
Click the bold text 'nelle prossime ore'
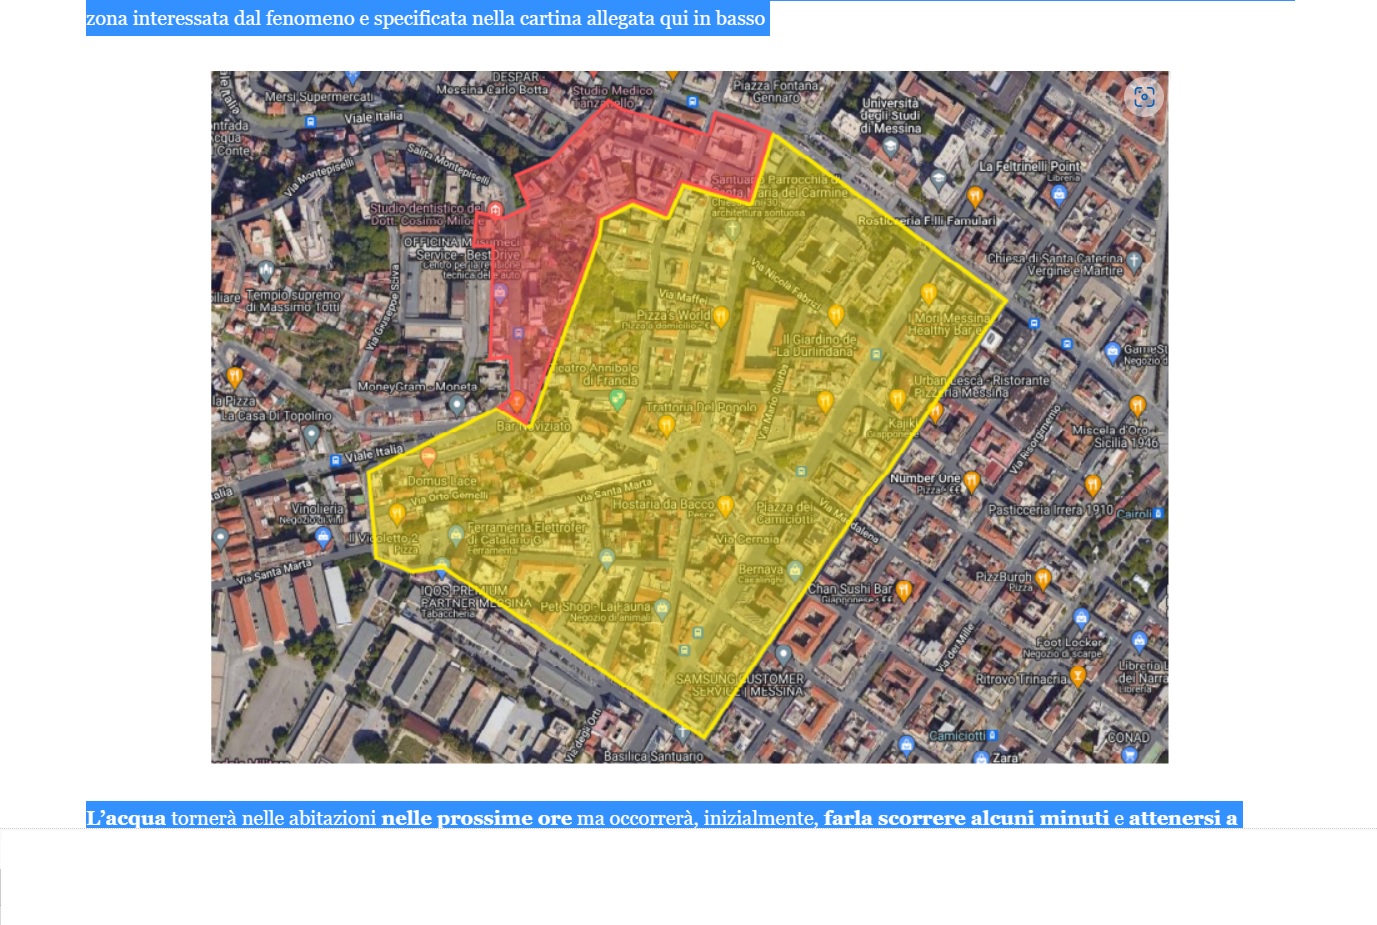(x=476, y=818)
